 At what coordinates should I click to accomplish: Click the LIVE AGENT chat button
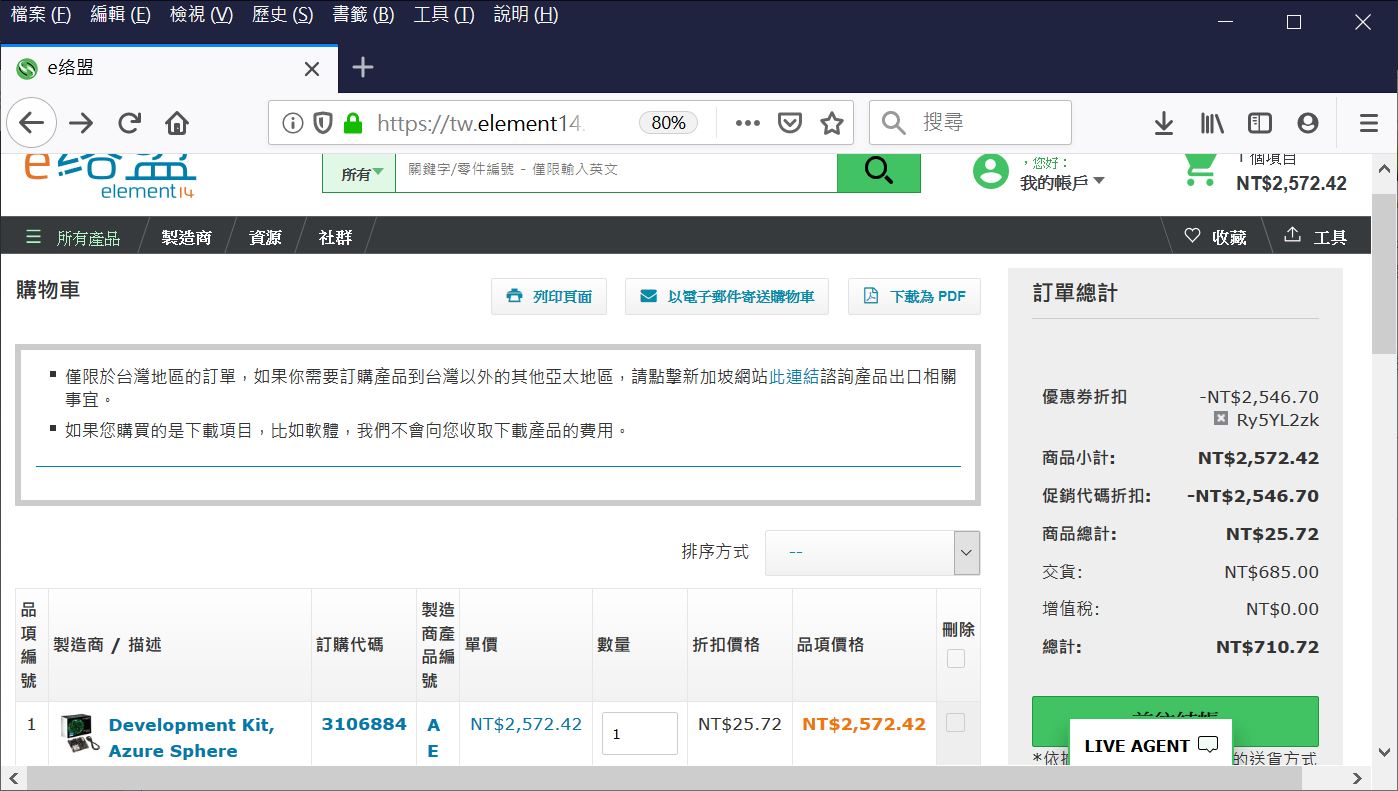[1151, 745]
